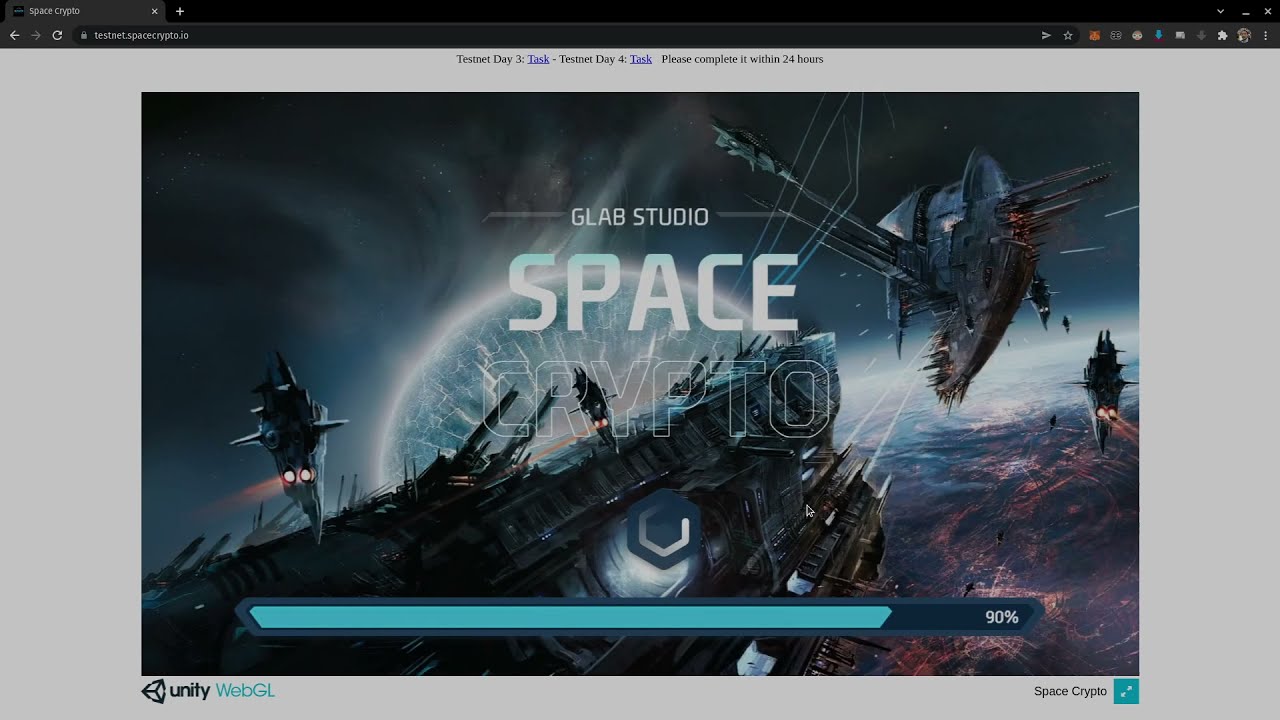Open the browser profile avatar
The height and width of the screenshot is (720, 1280).
pos(1244,35)
